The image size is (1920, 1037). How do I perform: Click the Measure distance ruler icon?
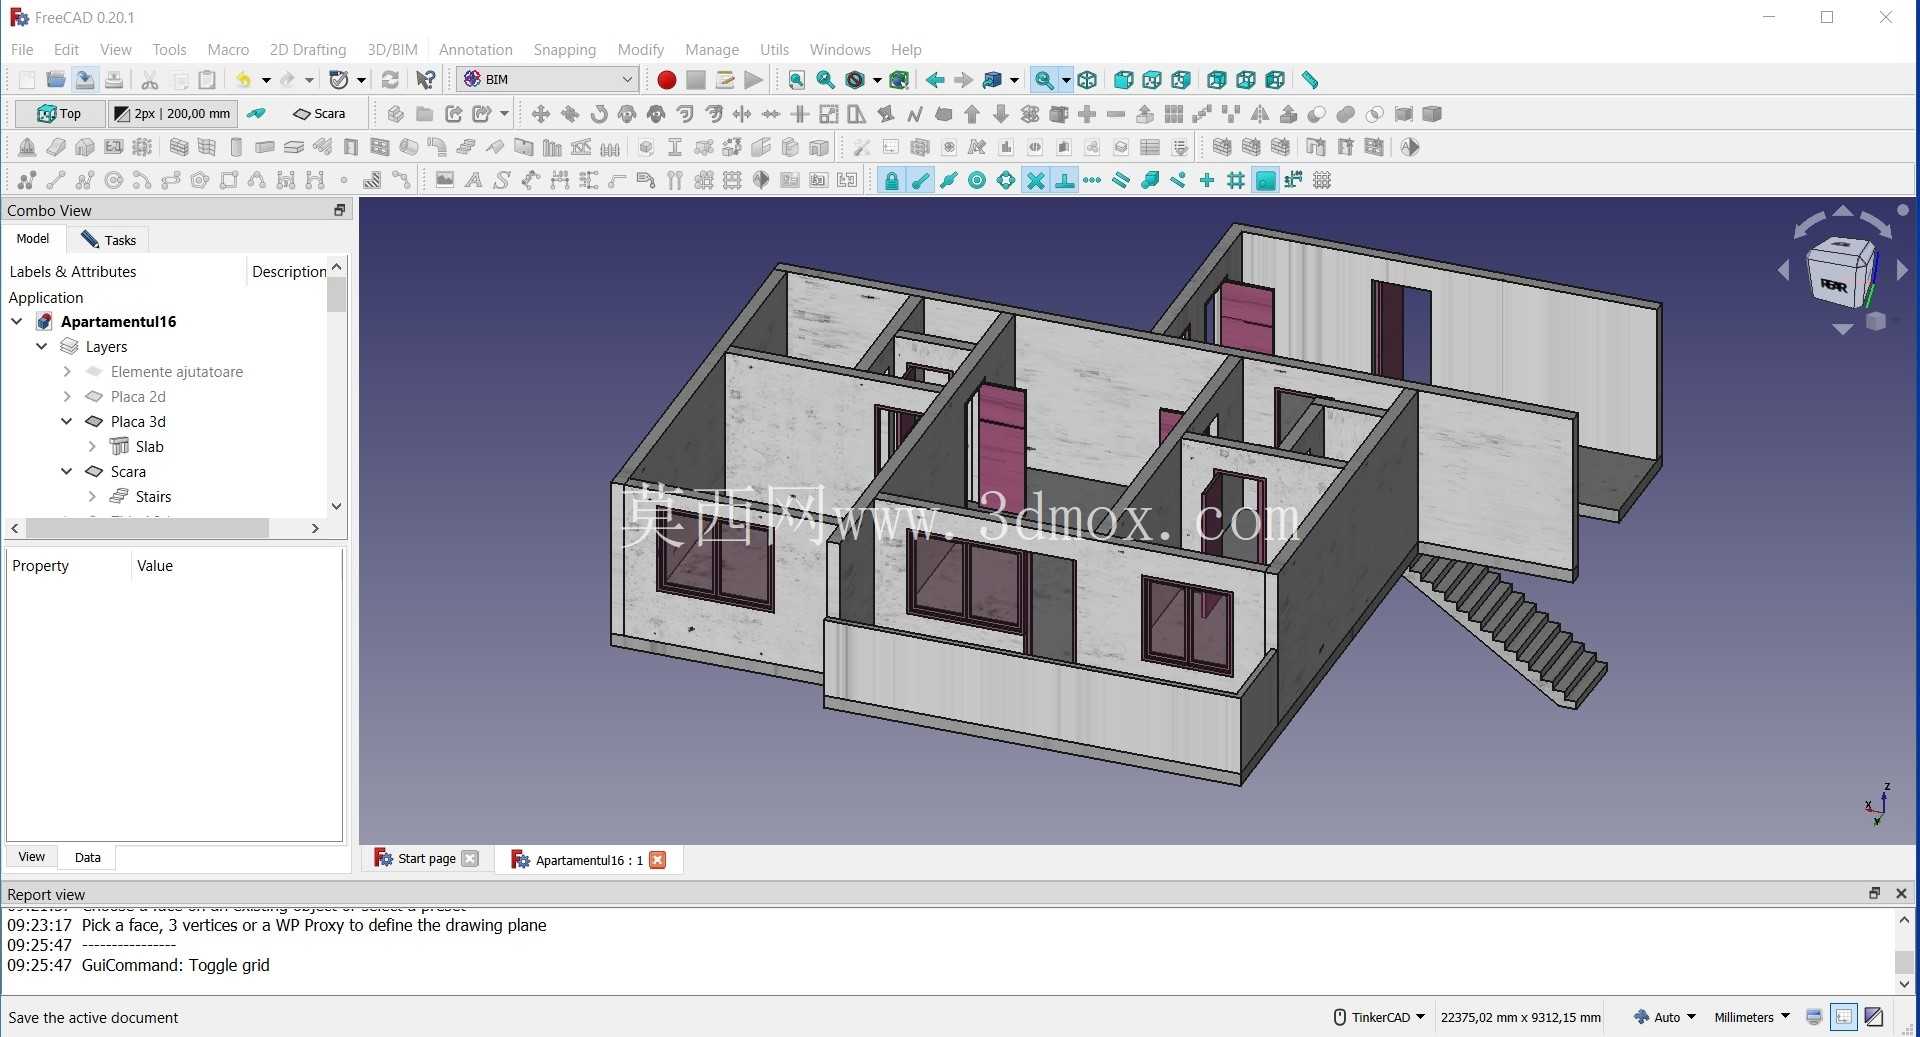[x=1310, y=80]
